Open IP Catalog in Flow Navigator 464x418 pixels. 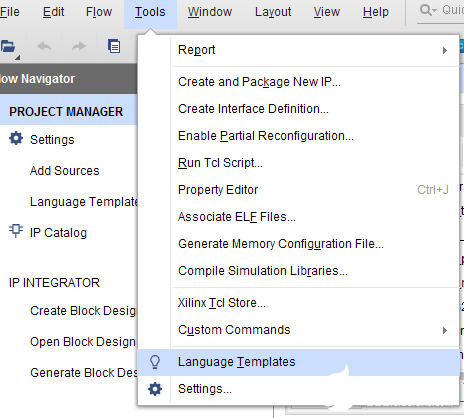click(x=58, y=233)
